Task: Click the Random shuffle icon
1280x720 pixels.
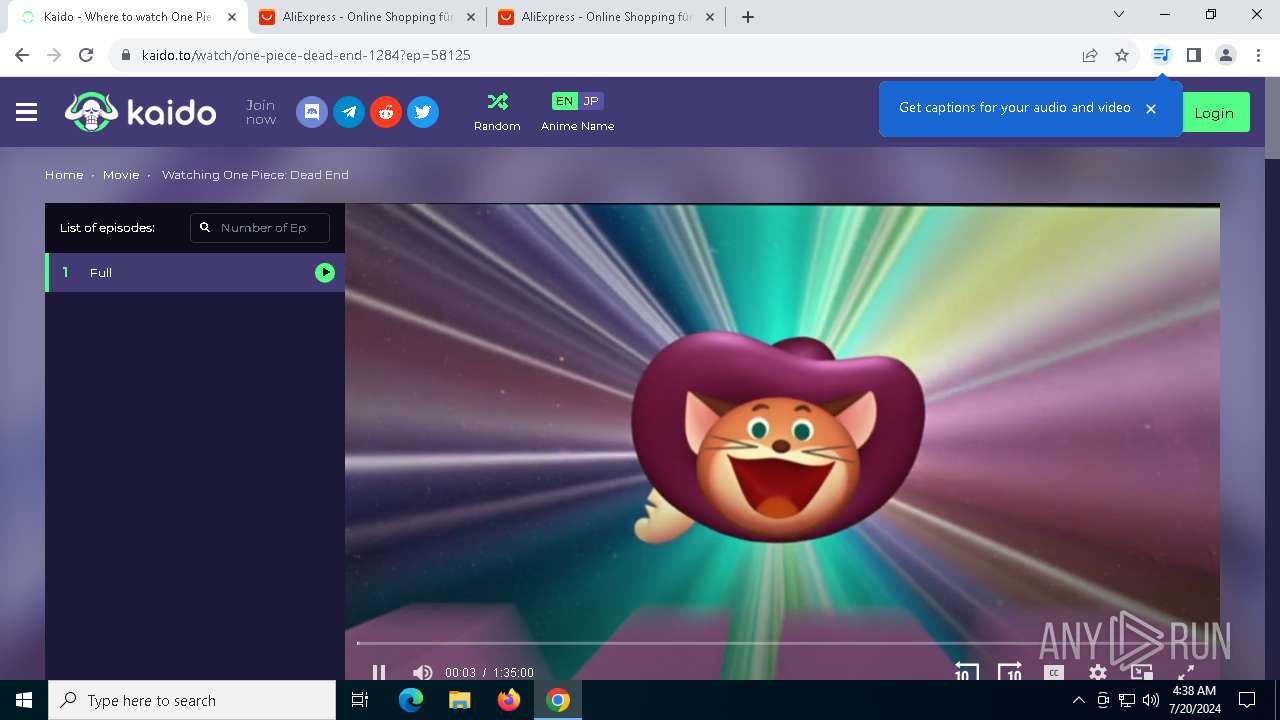Action: coord(497,101)
